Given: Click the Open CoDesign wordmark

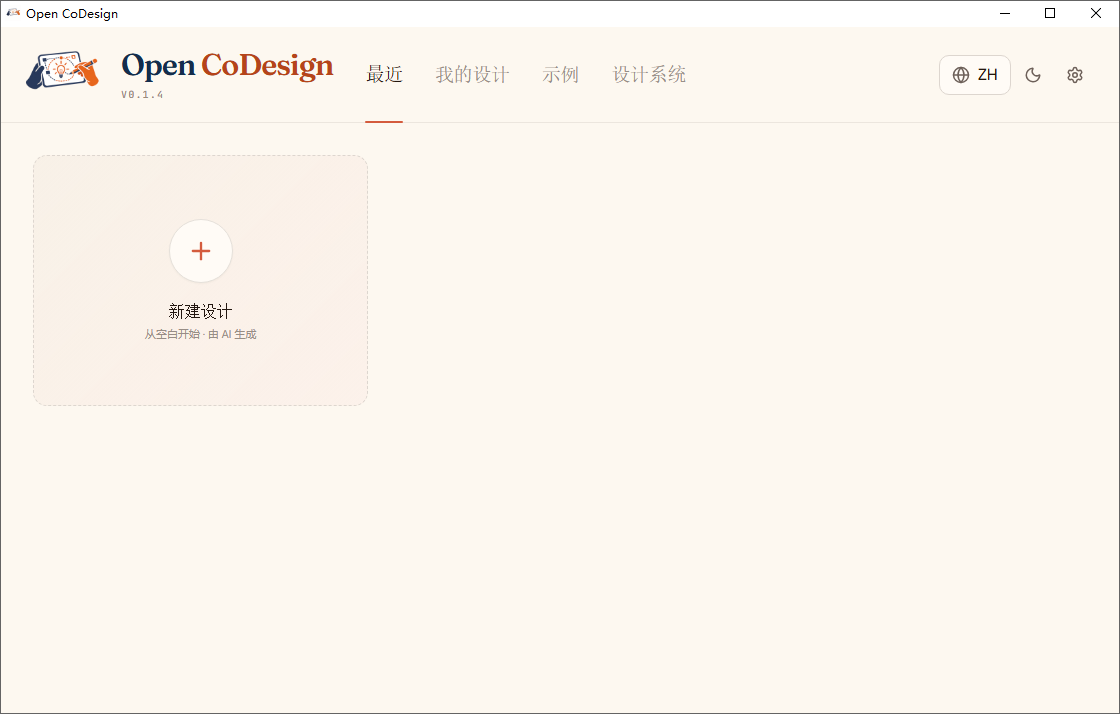Looking at the screenshot, I should pos(226,65).
